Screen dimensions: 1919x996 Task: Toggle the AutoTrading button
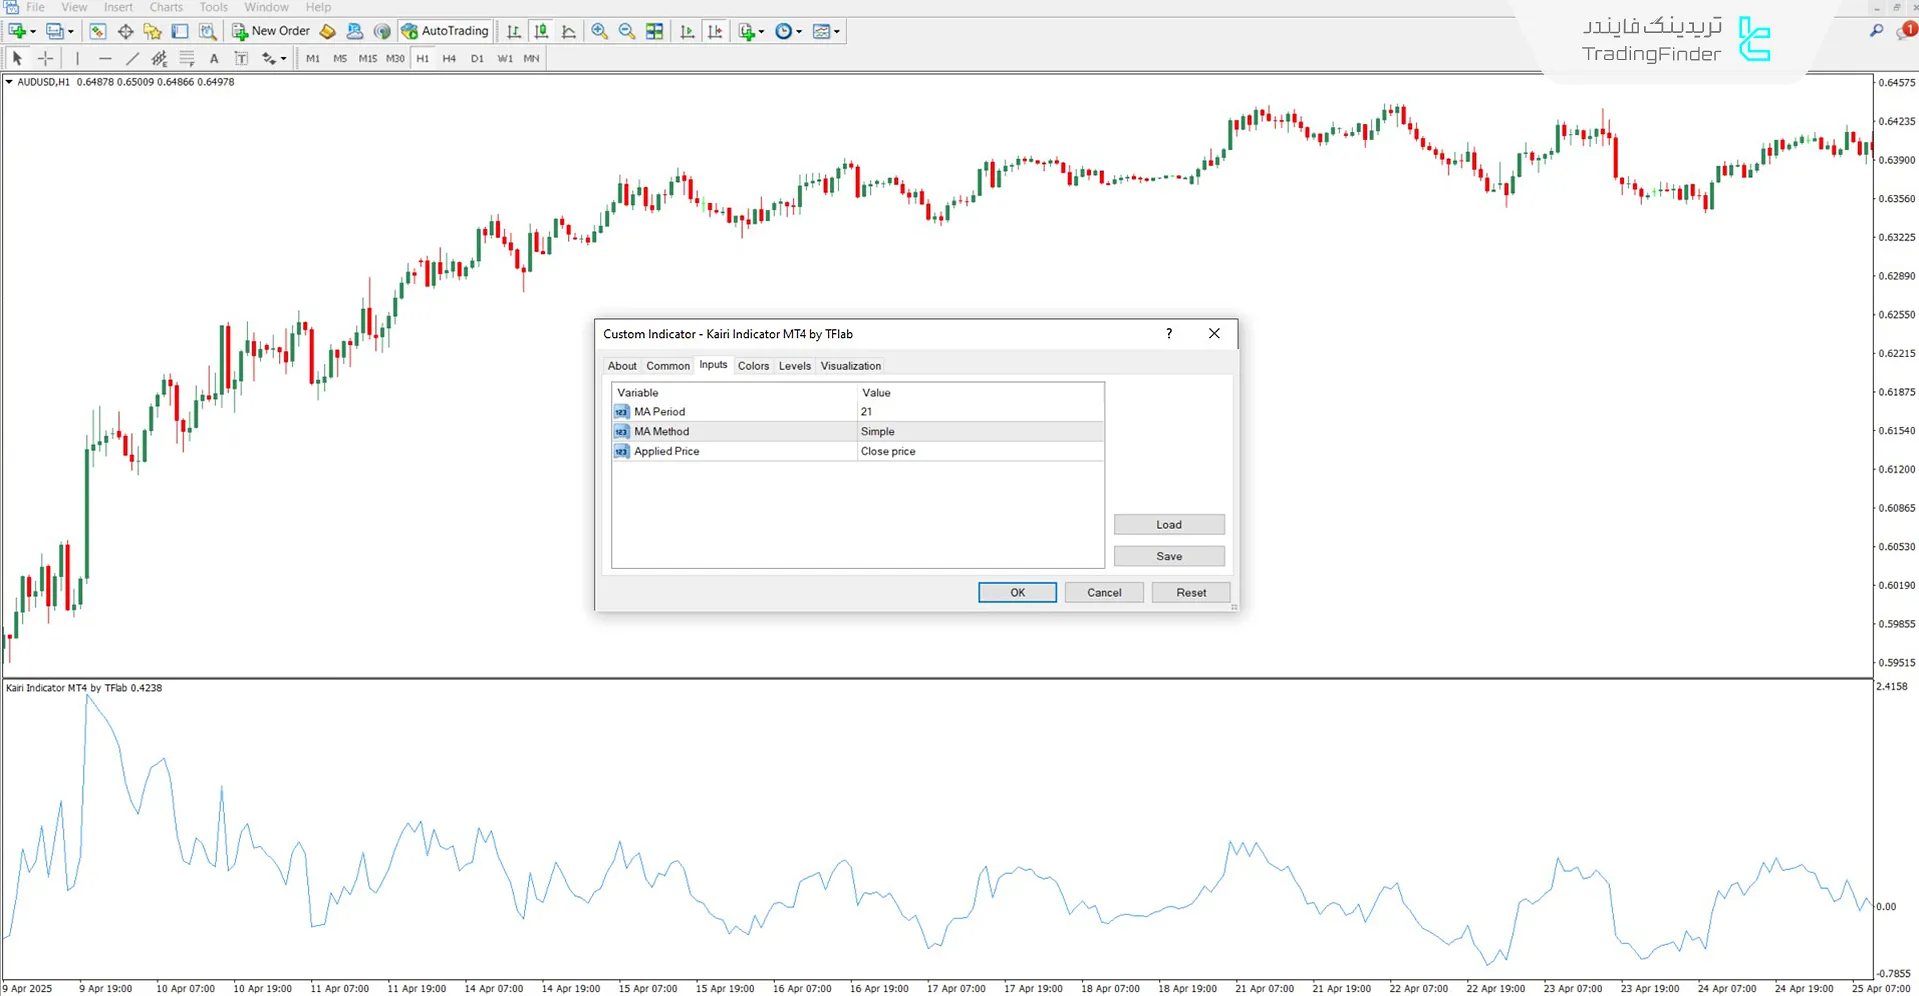tap(445, 31)
